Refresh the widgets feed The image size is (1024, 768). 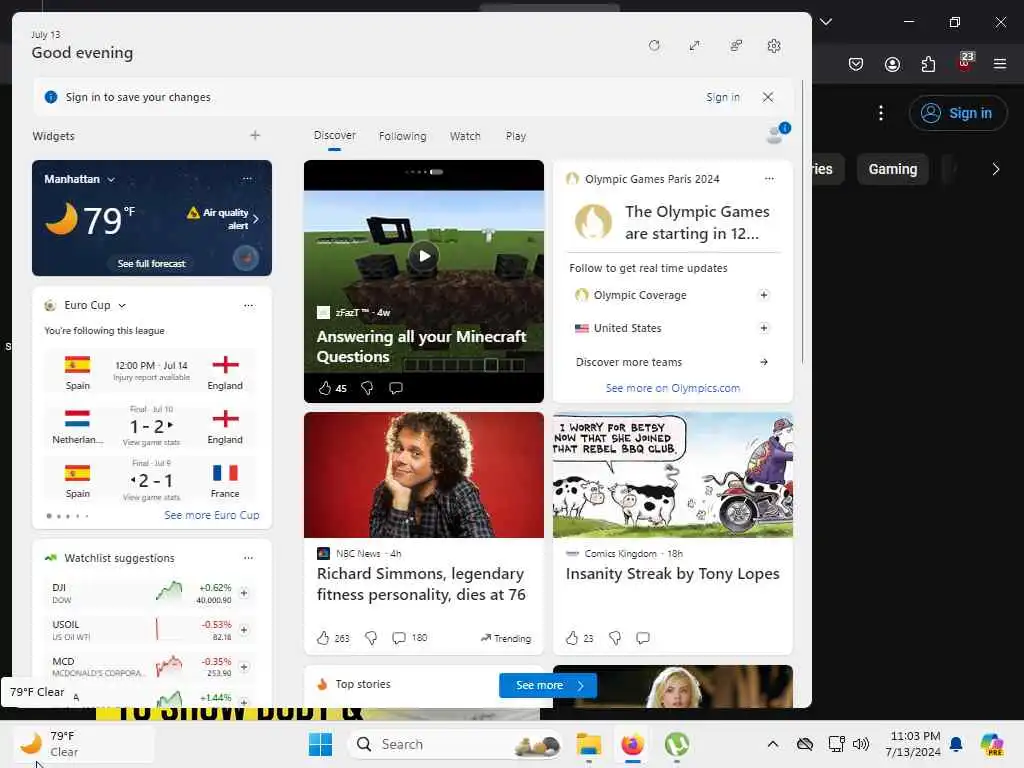click(654, 46)
